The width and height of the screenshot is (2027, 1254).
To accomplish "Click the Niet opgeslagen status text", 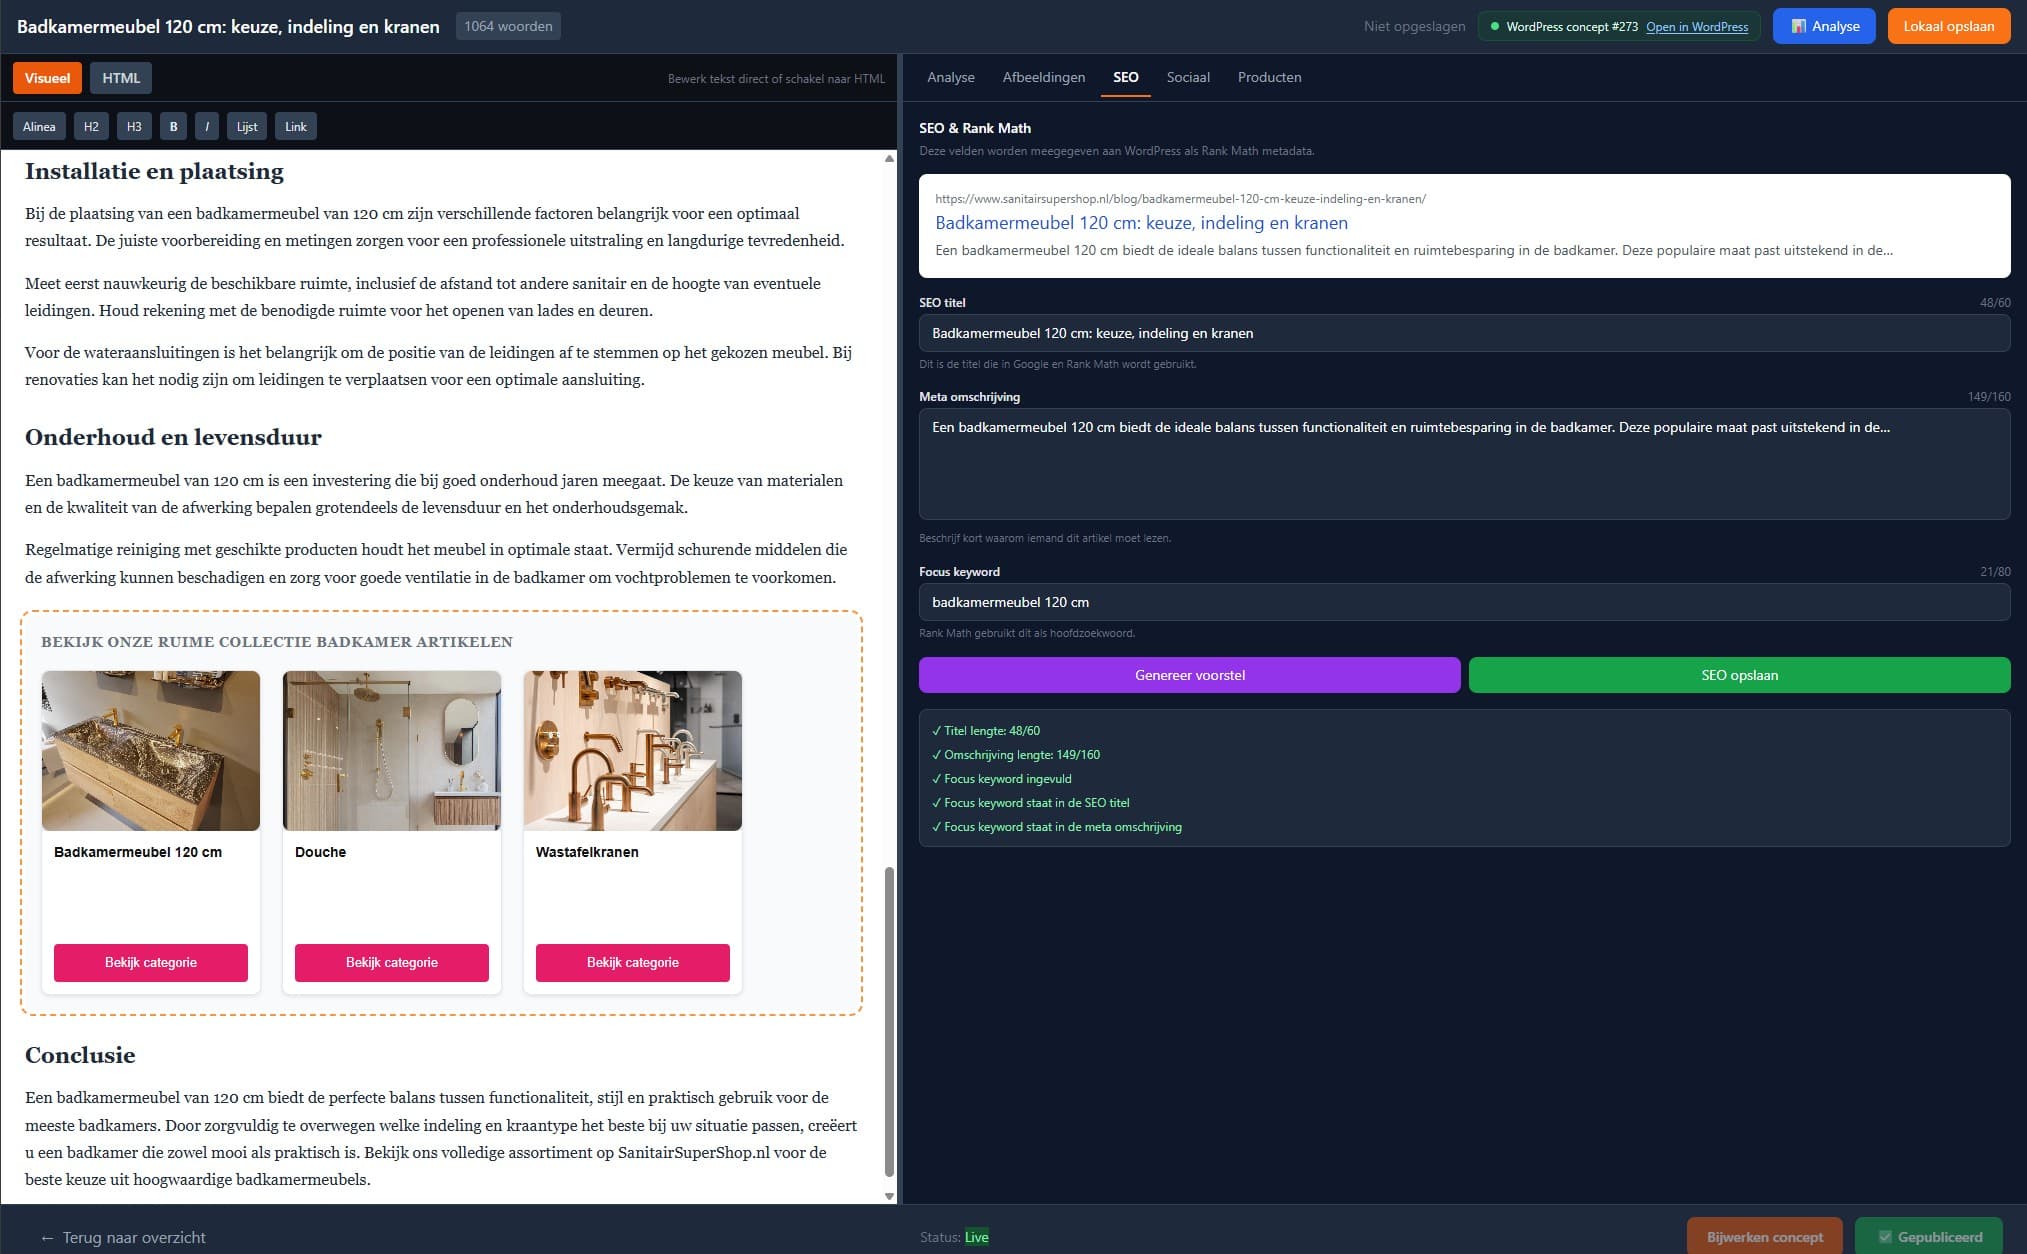I will click(1414, 27).
